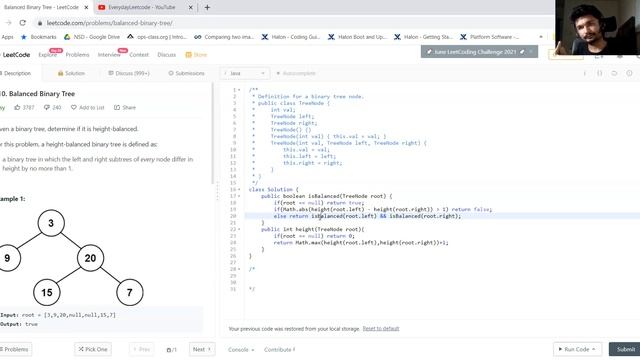Viewport: 640px width, 360px height.
Task: Open the Apps bookmarks shortcut
Action: click(x=7, y=37)
